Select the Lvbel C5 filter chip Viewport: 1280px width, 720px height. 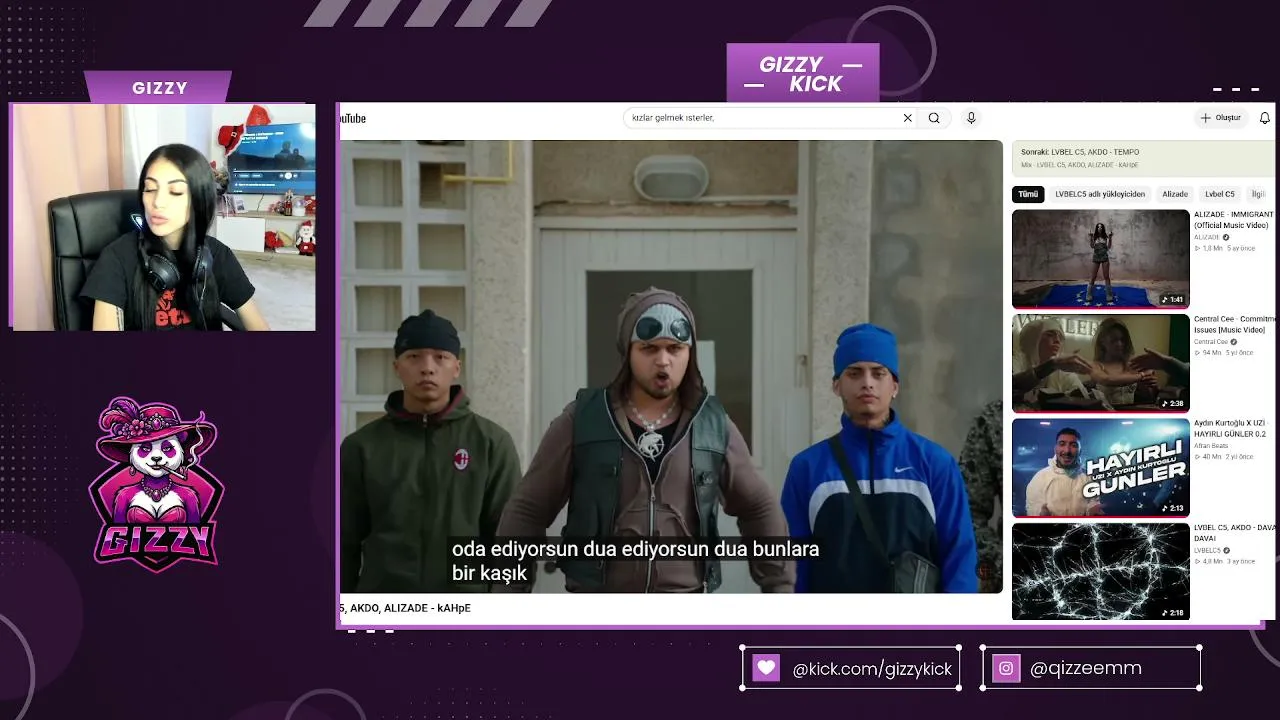1220,194
